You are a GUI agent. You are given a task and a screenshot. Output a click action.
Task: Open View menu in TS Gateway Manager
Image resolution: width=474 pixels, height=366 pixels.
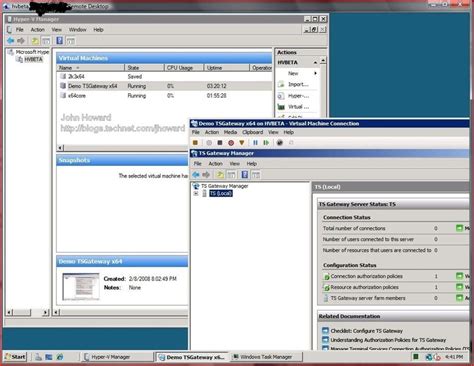click(235, 164)
